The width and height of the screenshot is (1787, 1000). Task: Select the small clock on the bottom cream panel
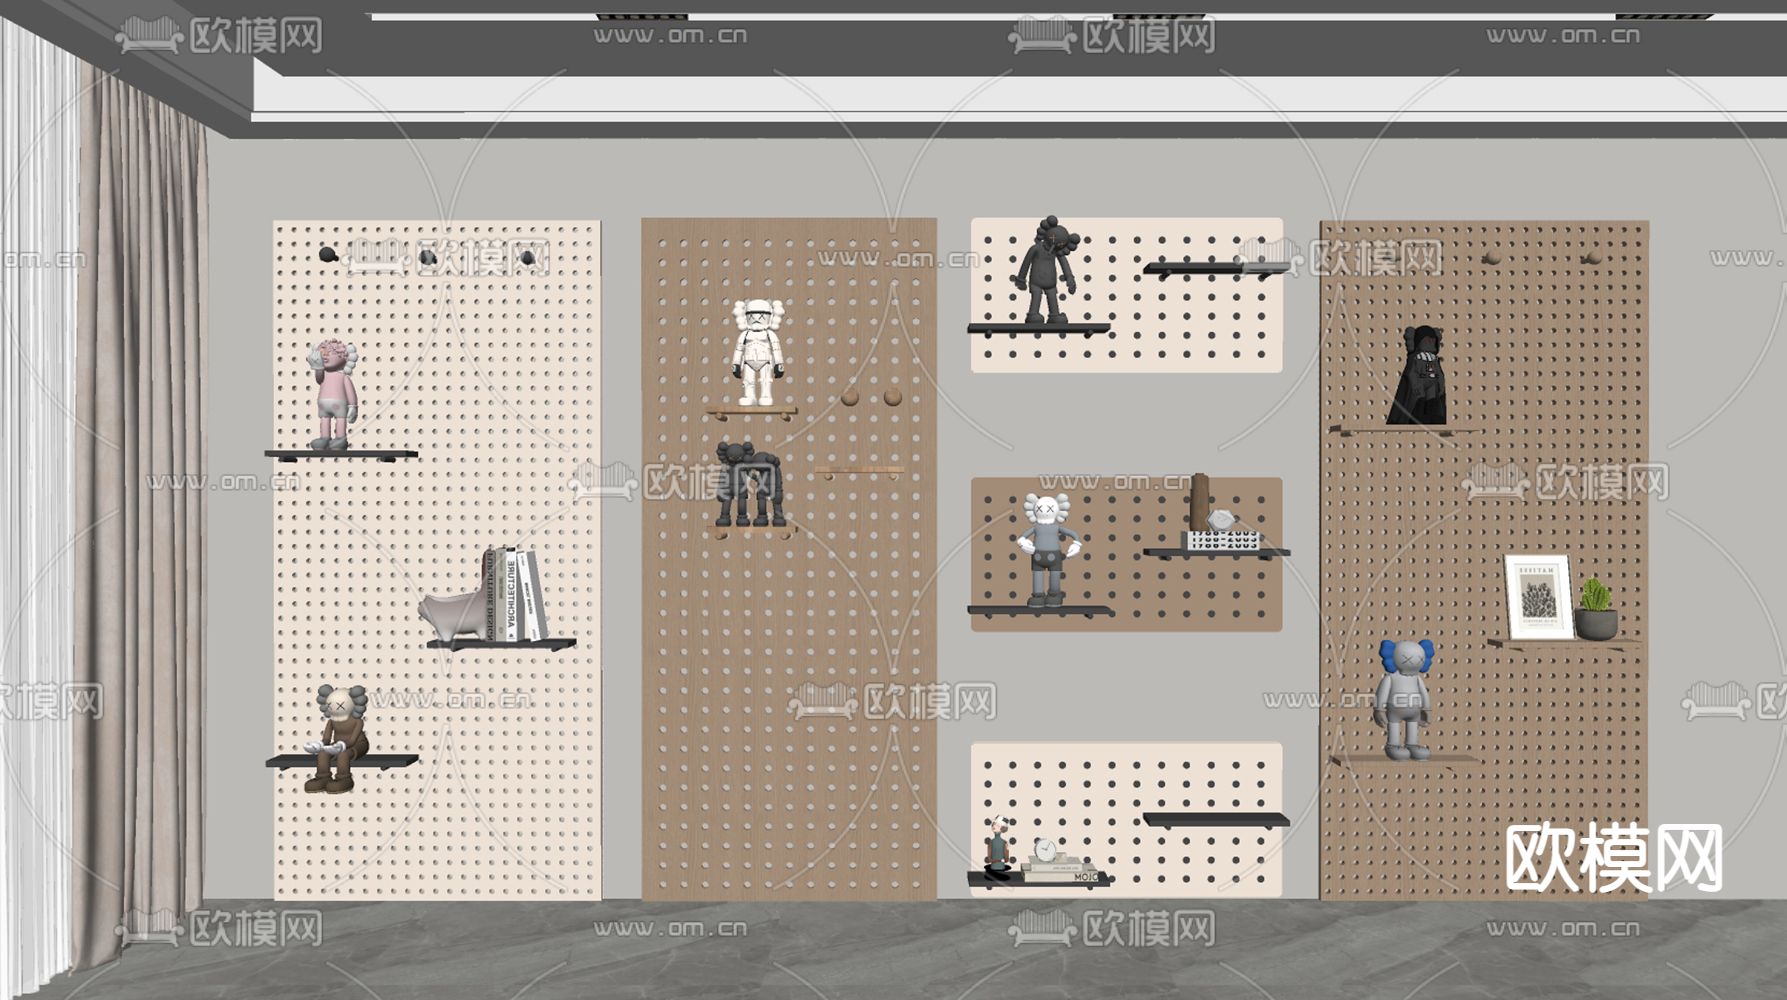1045,850
